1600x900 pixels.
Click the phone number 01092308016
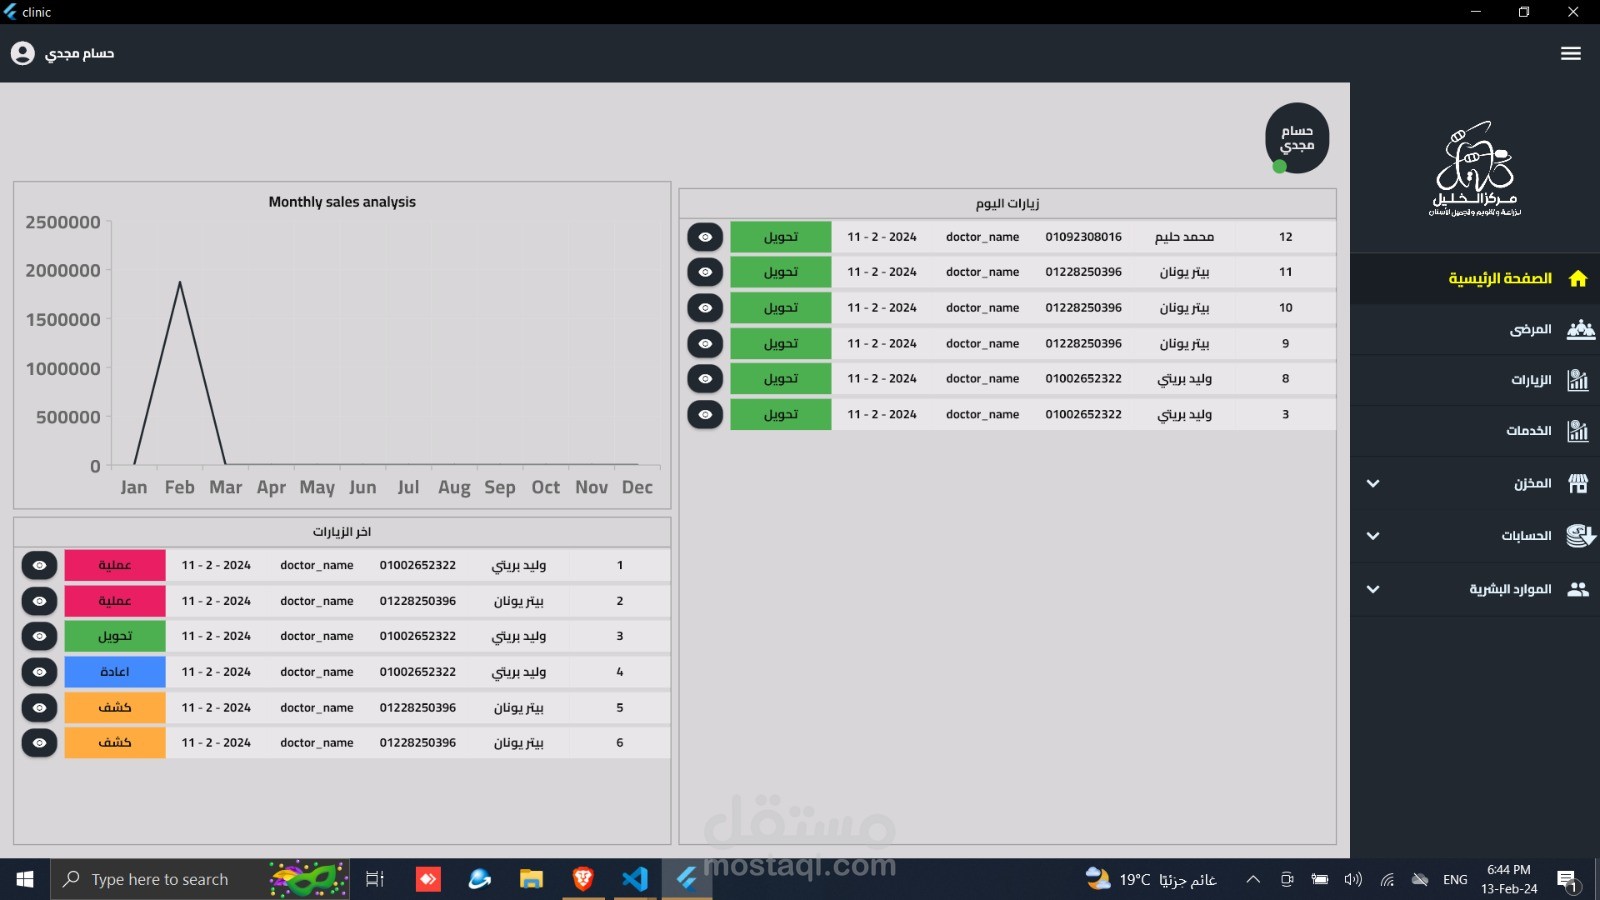pyautogui.click(x=1084, y=237)
